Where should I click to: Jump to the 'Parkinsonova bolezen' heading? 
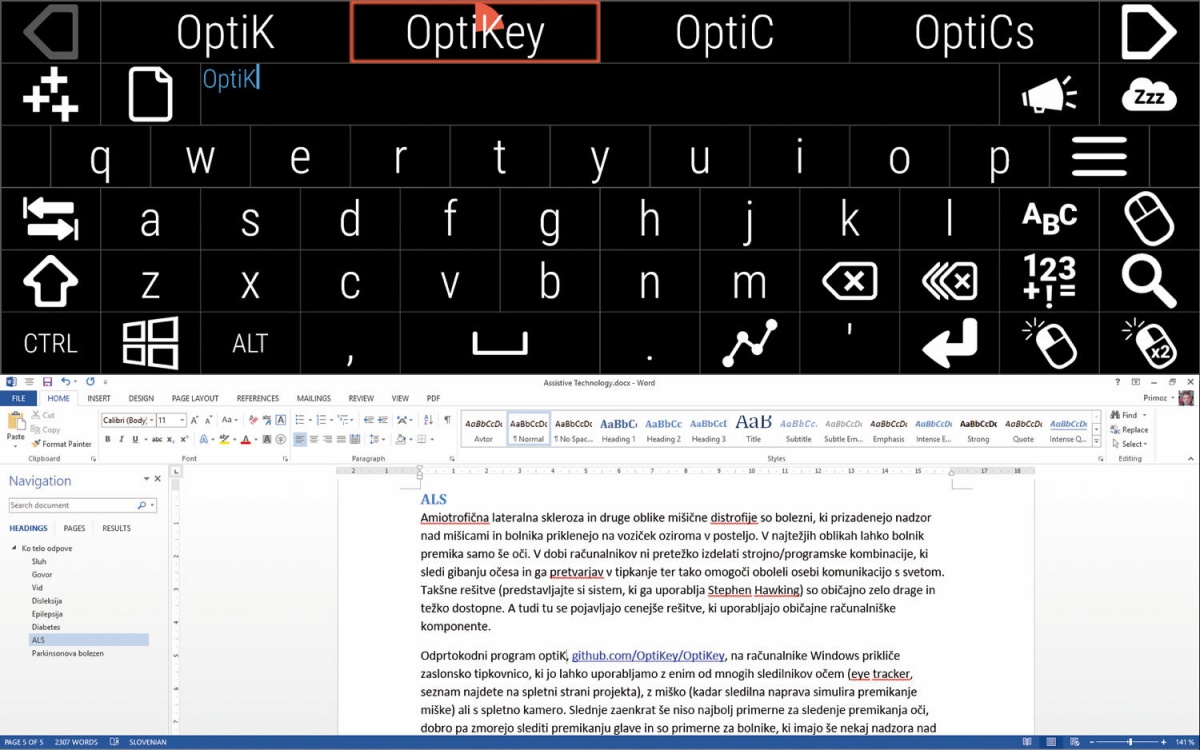coord(67,653)
